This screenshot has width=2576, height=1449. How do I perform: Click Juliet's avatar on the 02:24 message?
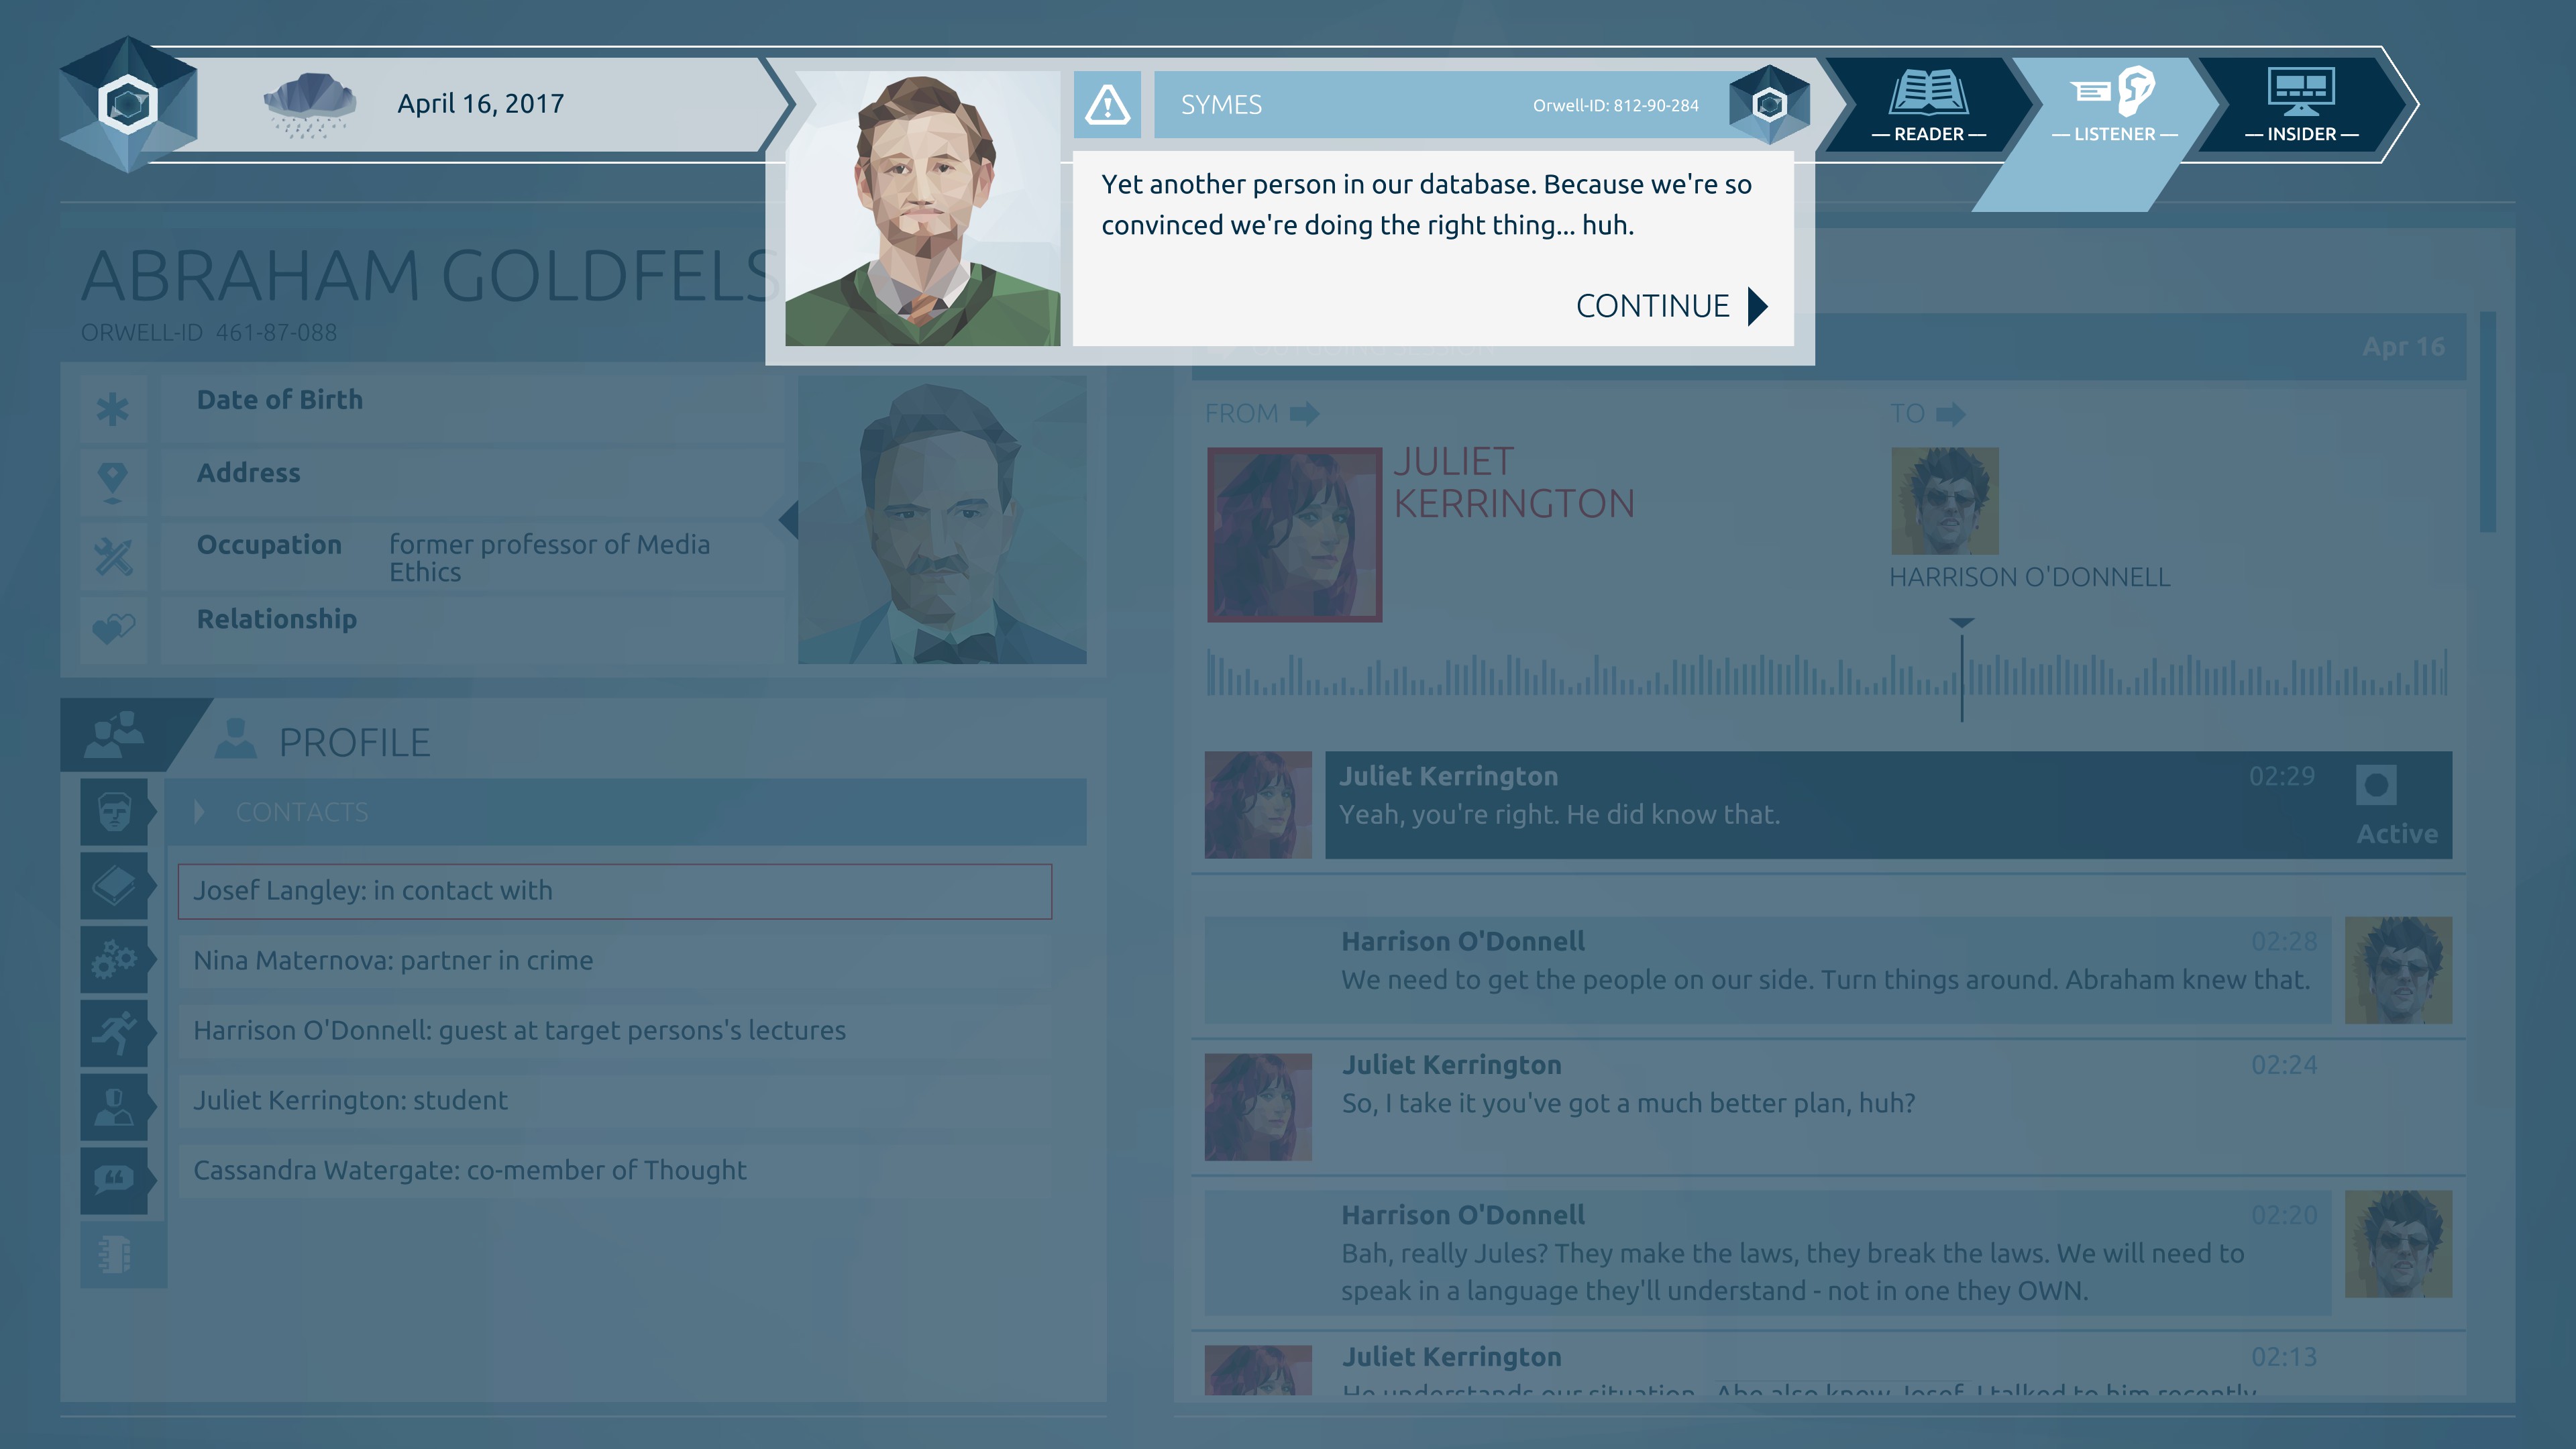coord(1258,1107)
